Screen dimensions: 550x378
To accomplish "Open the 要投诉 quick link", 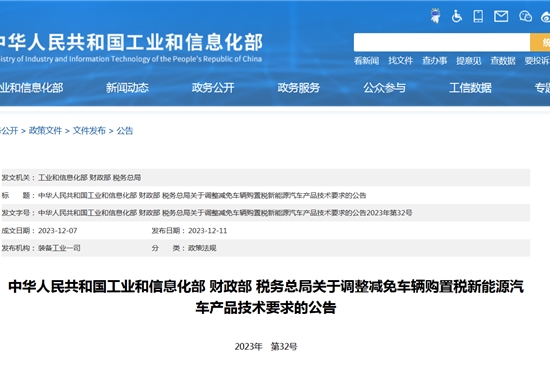I will (x=537, y=61).
